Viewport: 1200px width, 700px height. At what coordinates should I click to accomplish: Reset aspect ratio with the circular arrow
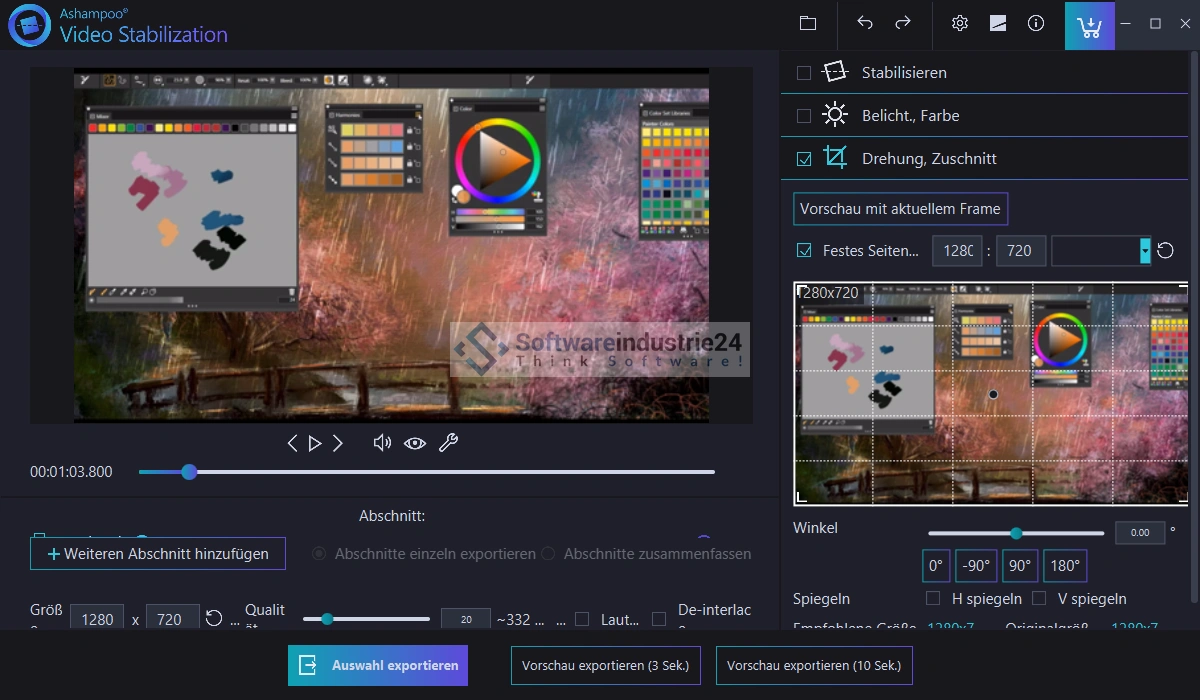pyautogui.click(x=1165, y=251)
